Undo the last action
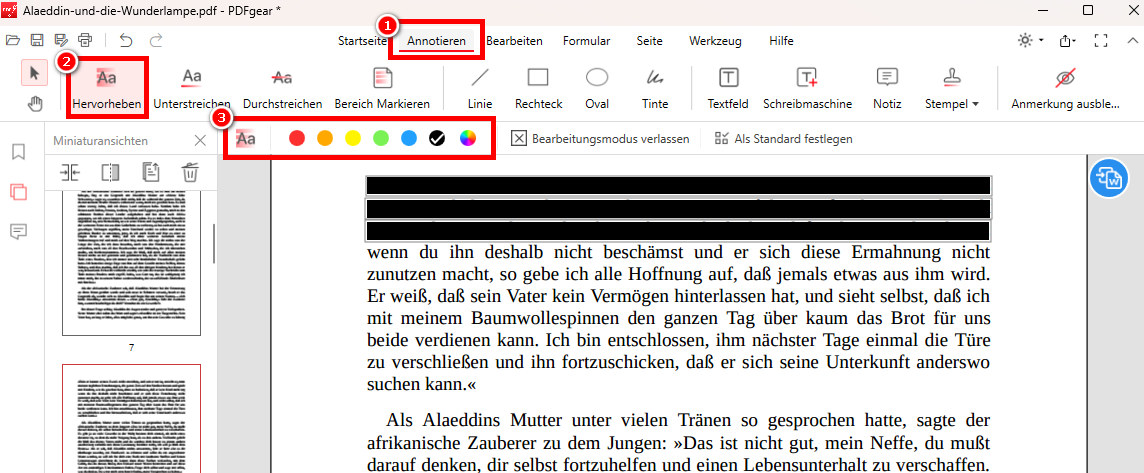The width and height of the screenshot is (1144, 473). click(x=126, y=41)
